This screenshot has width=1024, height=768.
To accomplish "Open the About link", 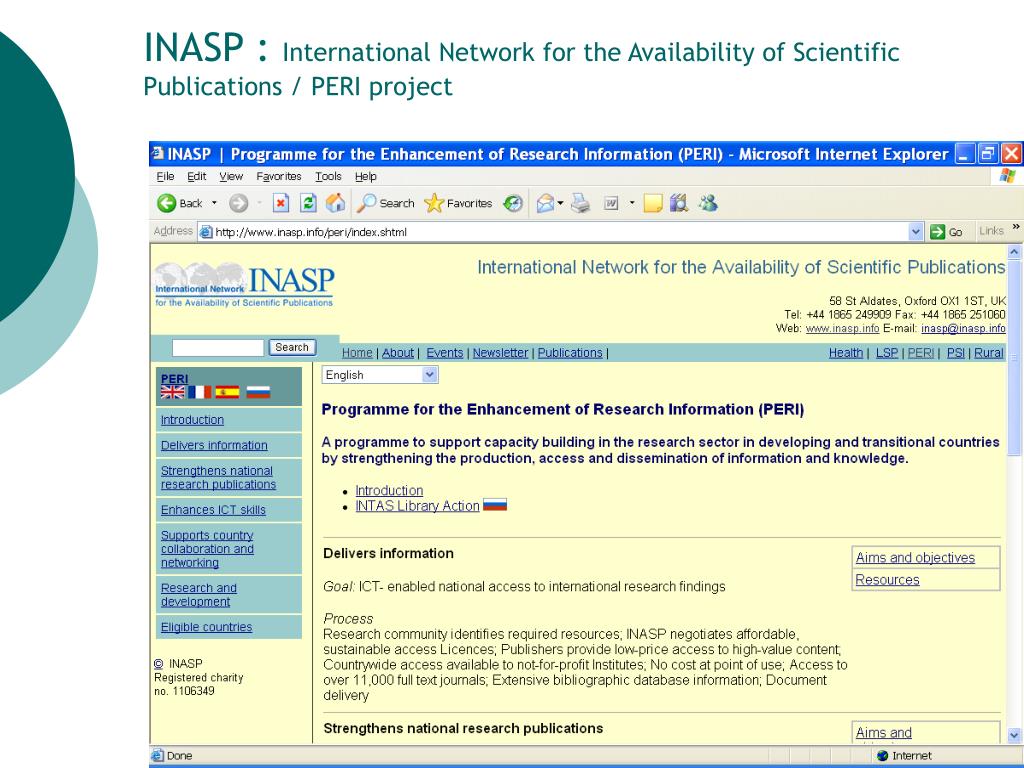I will point(398,353).
